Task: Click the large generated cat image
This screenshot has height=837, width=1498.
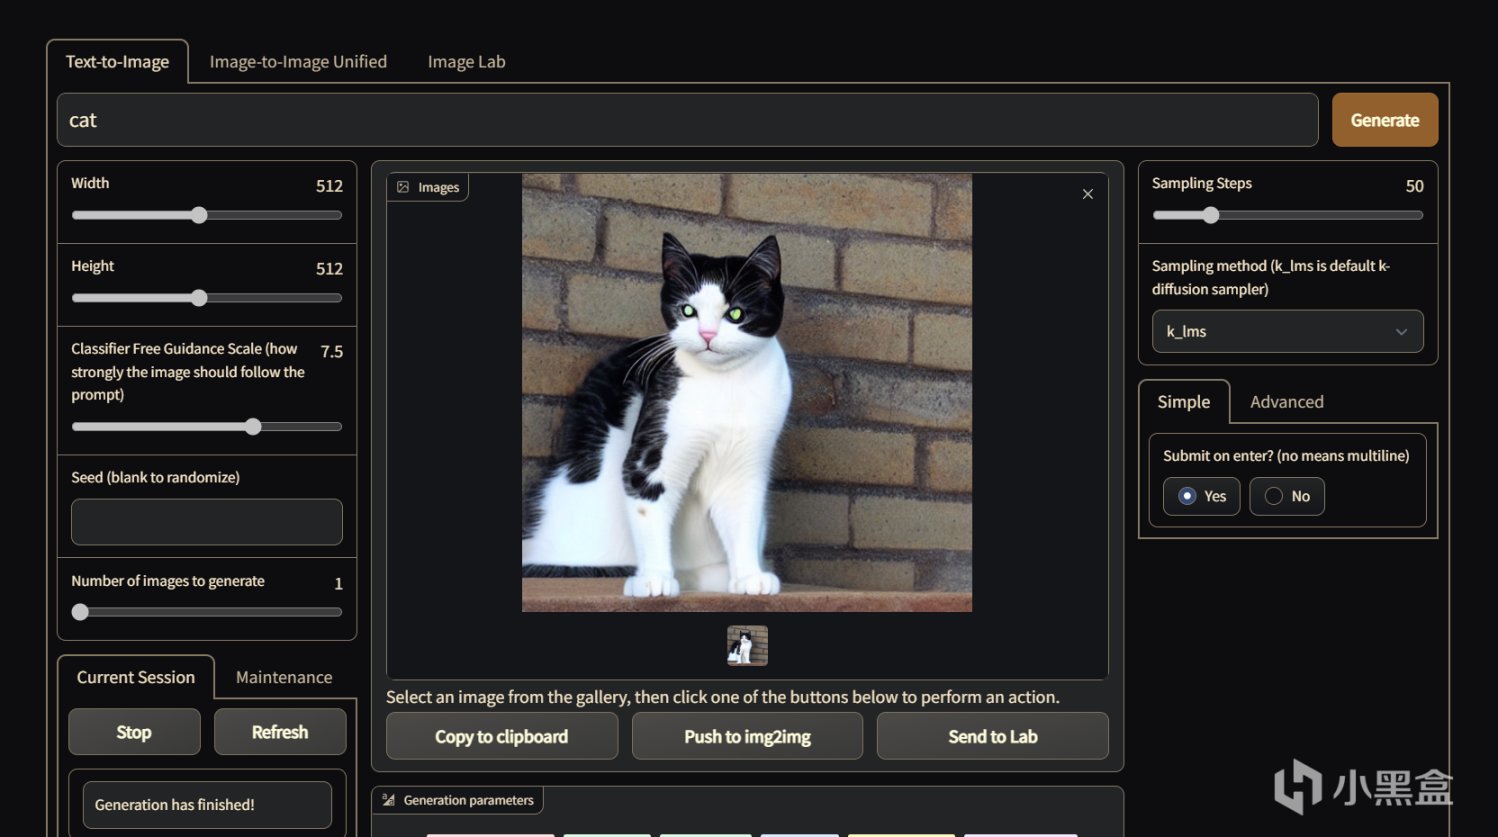Action: click(747, 393)
